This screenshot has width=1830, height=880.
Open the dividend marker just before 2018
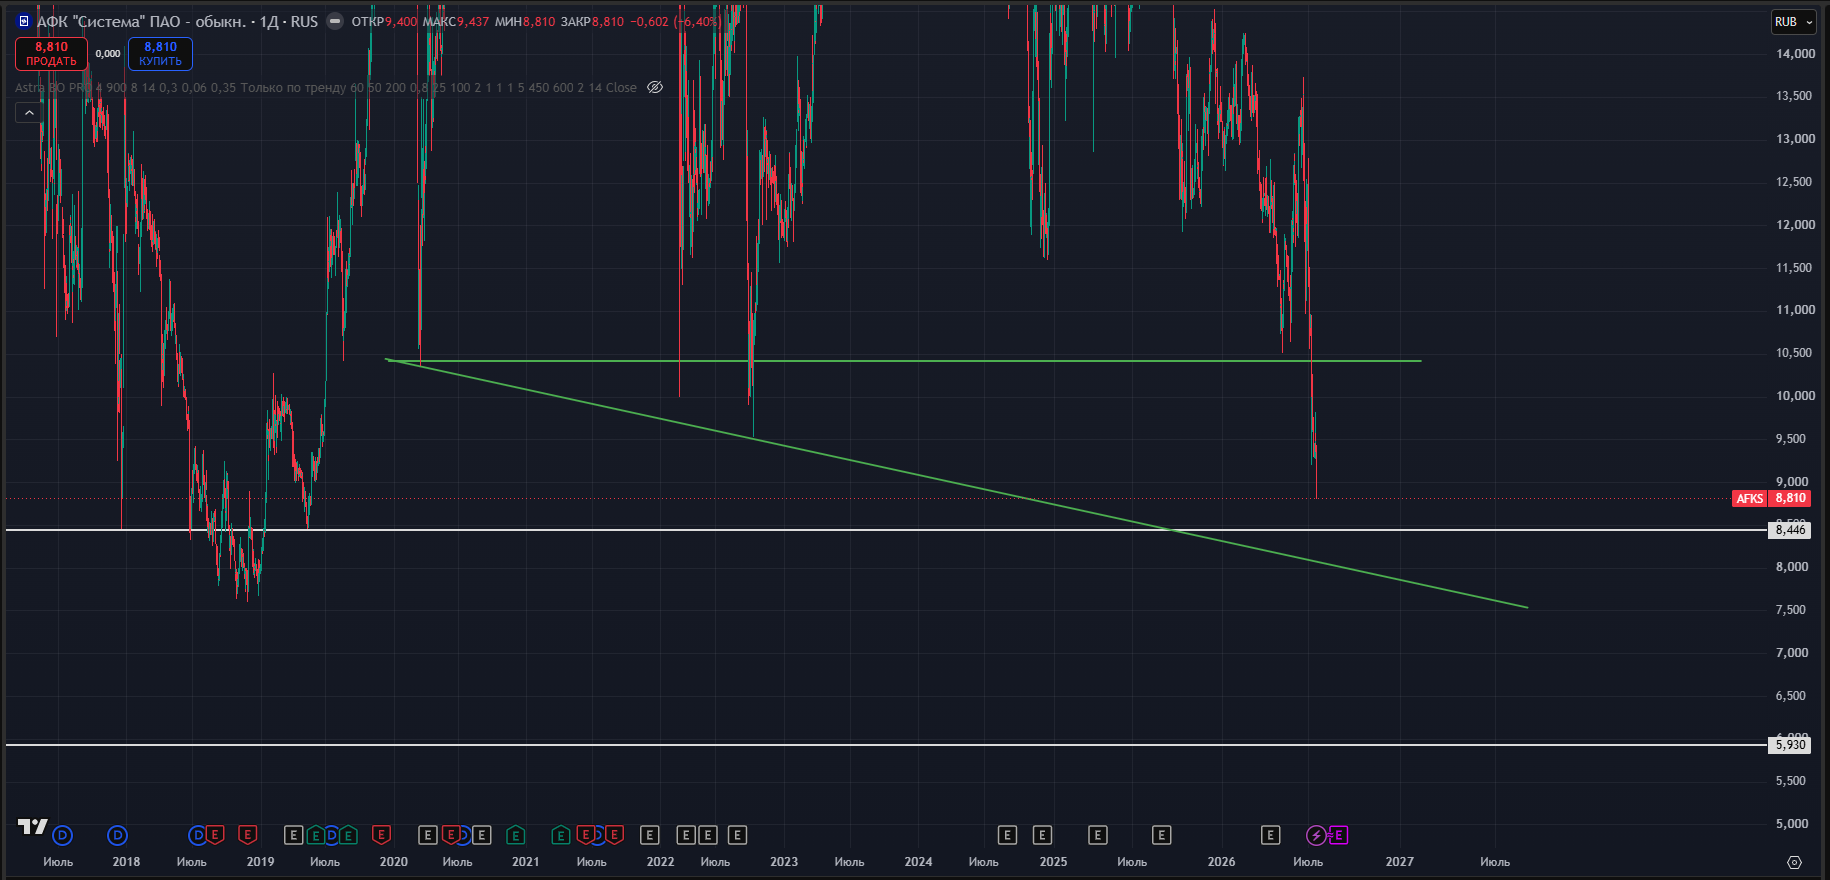[x=117, y=835]
